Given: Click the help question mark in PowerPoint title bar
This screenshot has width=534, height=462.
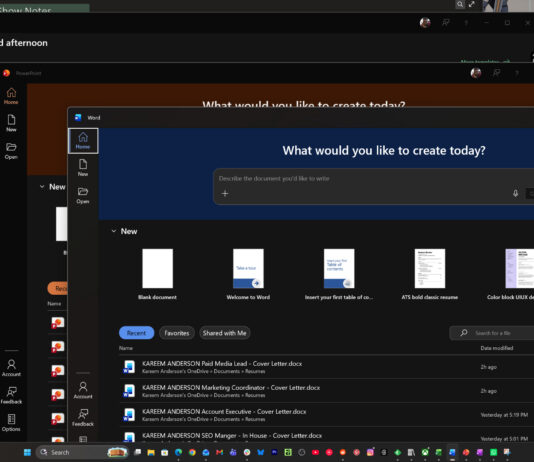Looking at the screenshot, I should coord(517,73).
